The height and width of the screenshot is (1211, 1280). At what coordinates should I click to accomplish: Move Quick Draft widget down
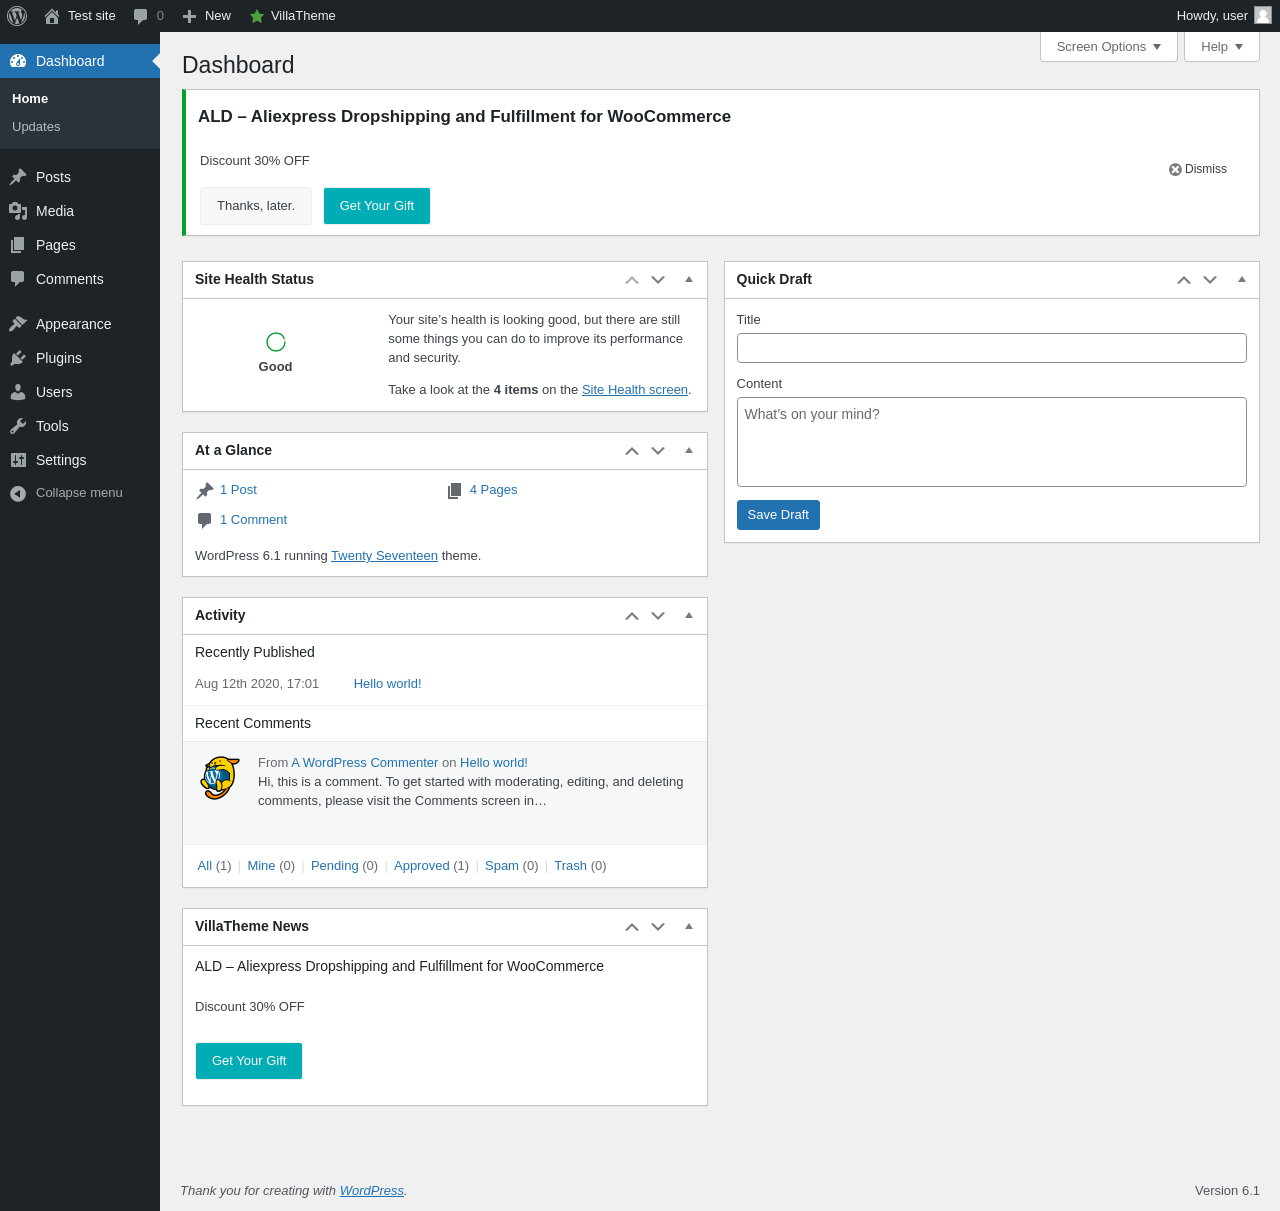tap(1210, 280)
